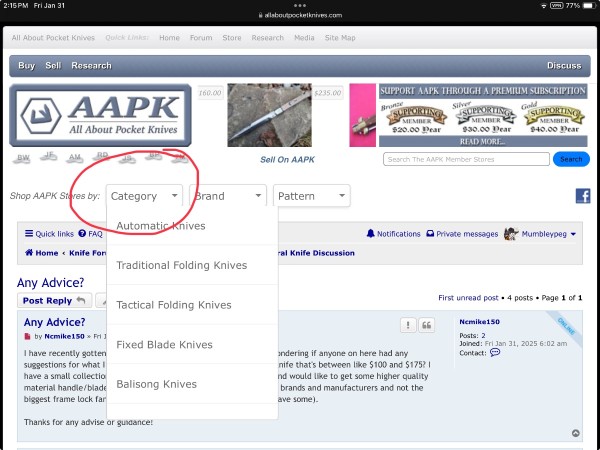Choose Tactical Folding Knives category
Image resolution: width=600 pixels, height=450 pixels.
(x=192, y=305)
